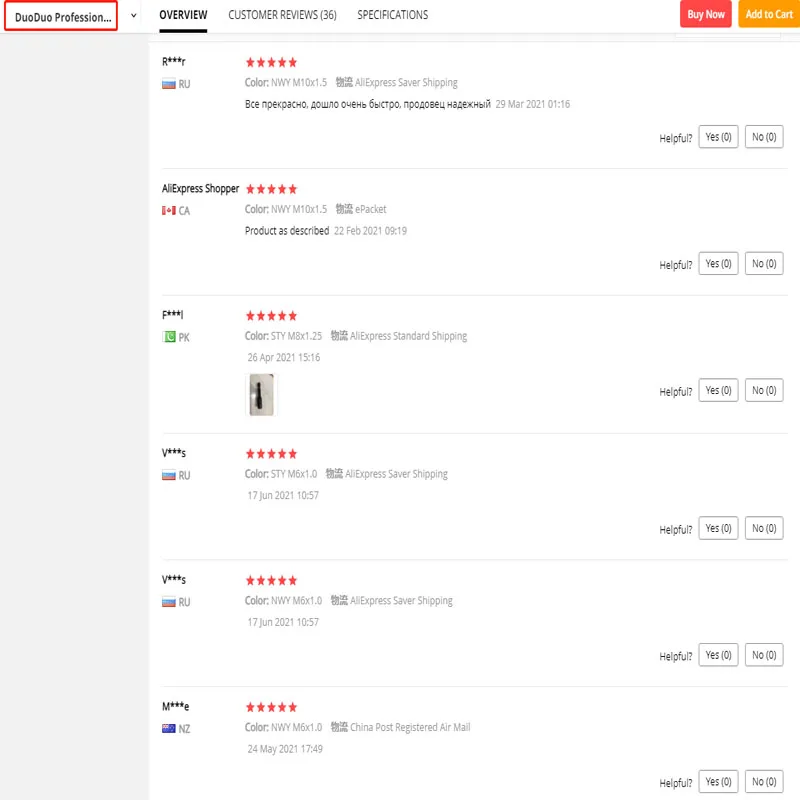Viewport: 800px width, 800px height.
Task: Click reviewer name M***e
Action: coord(176,706)
